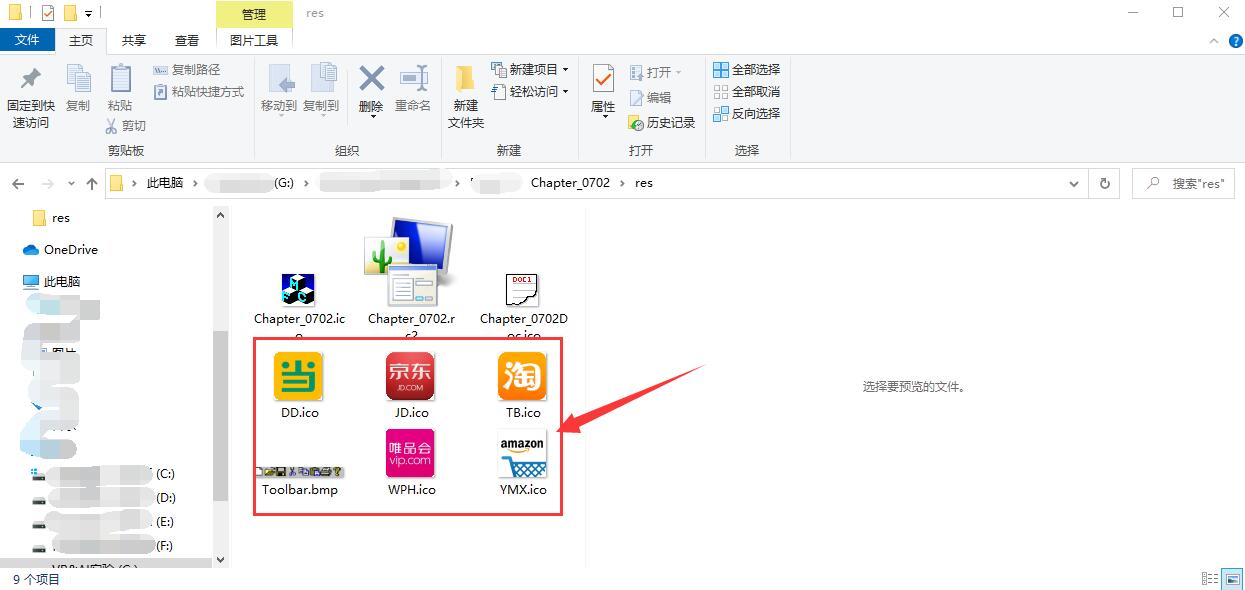Click Edit (编辑) in ribbon

coord(651,98)
